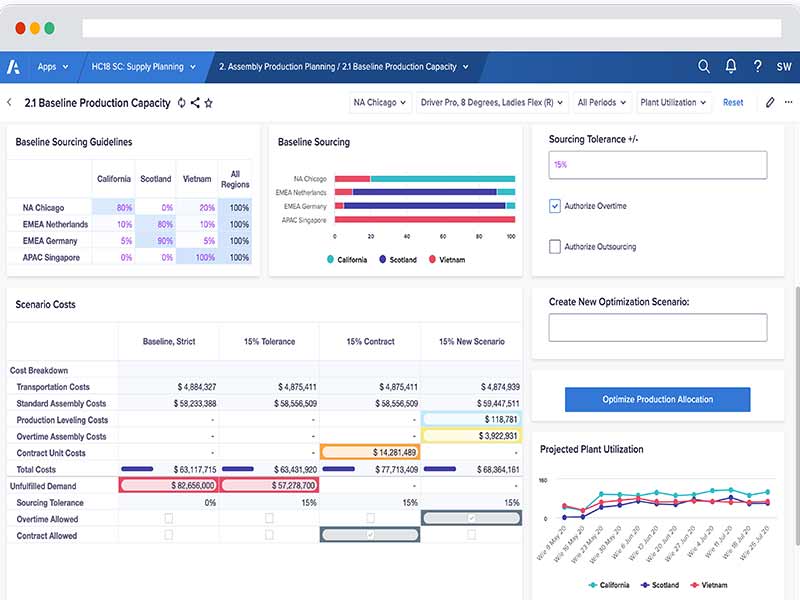View notifications via the bell icon
The width and height of the screenshot is (800, 600).
(731, 65)
